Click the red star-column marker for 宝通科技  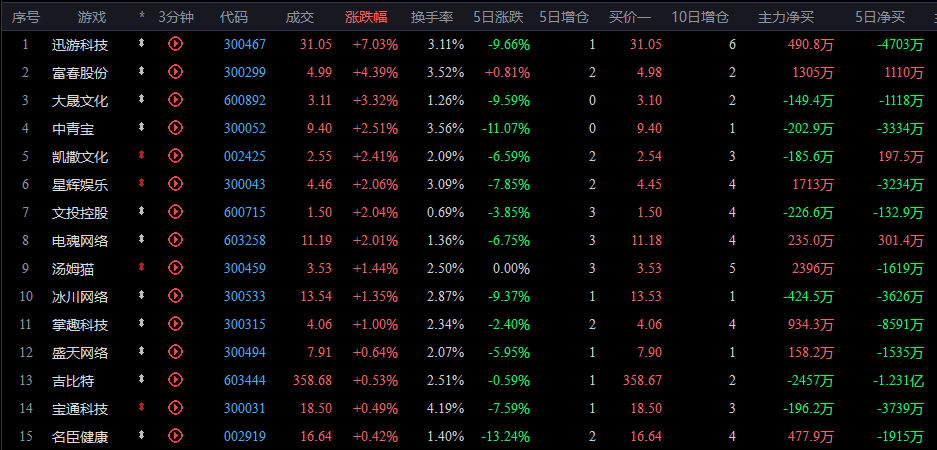coord(142,408)
